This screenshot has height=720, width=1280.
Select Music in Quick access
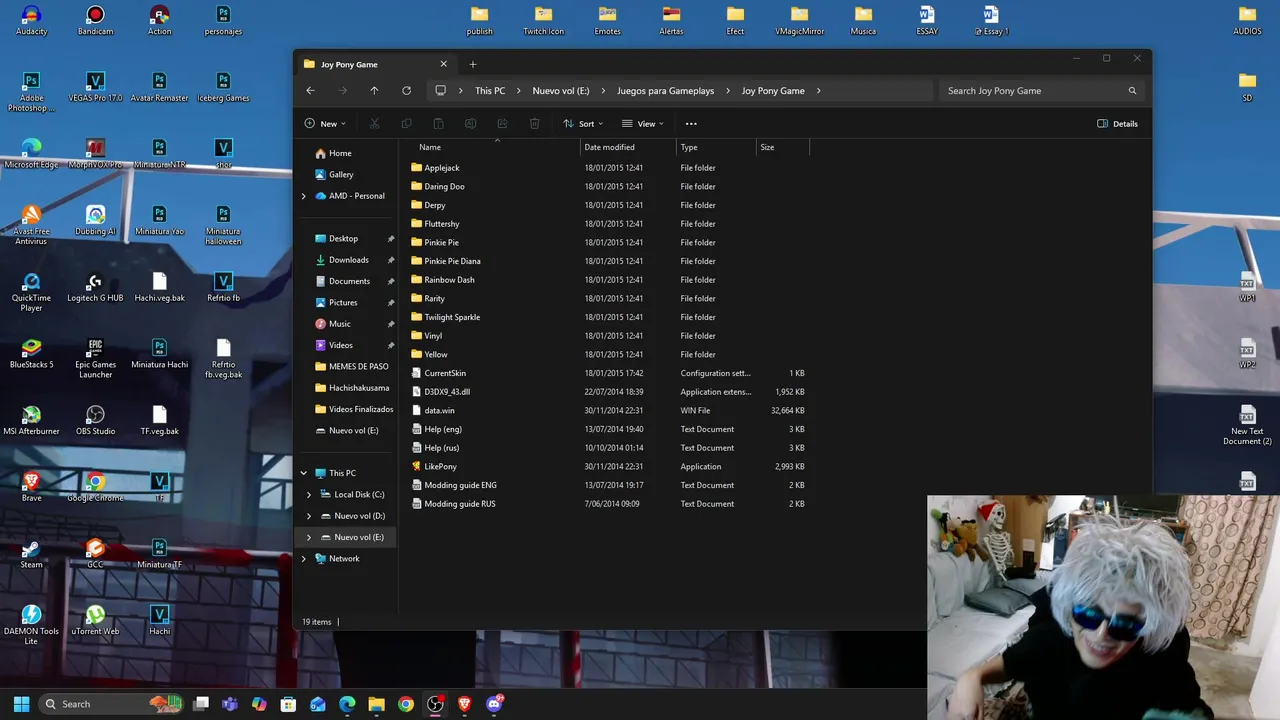coord(340,324)
